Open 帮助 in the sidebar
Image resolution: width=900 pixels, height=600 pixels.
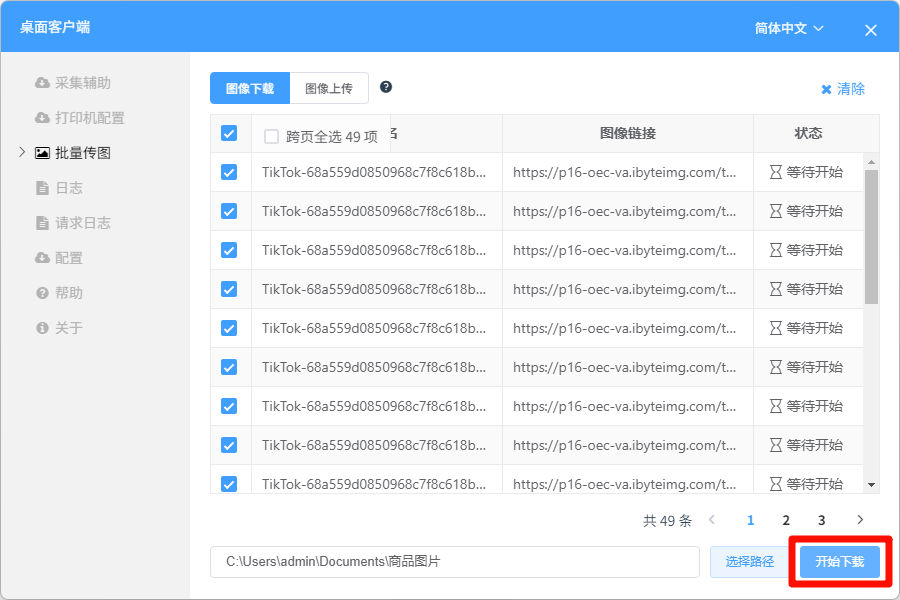pyautogui.click(x=59, y=293)
